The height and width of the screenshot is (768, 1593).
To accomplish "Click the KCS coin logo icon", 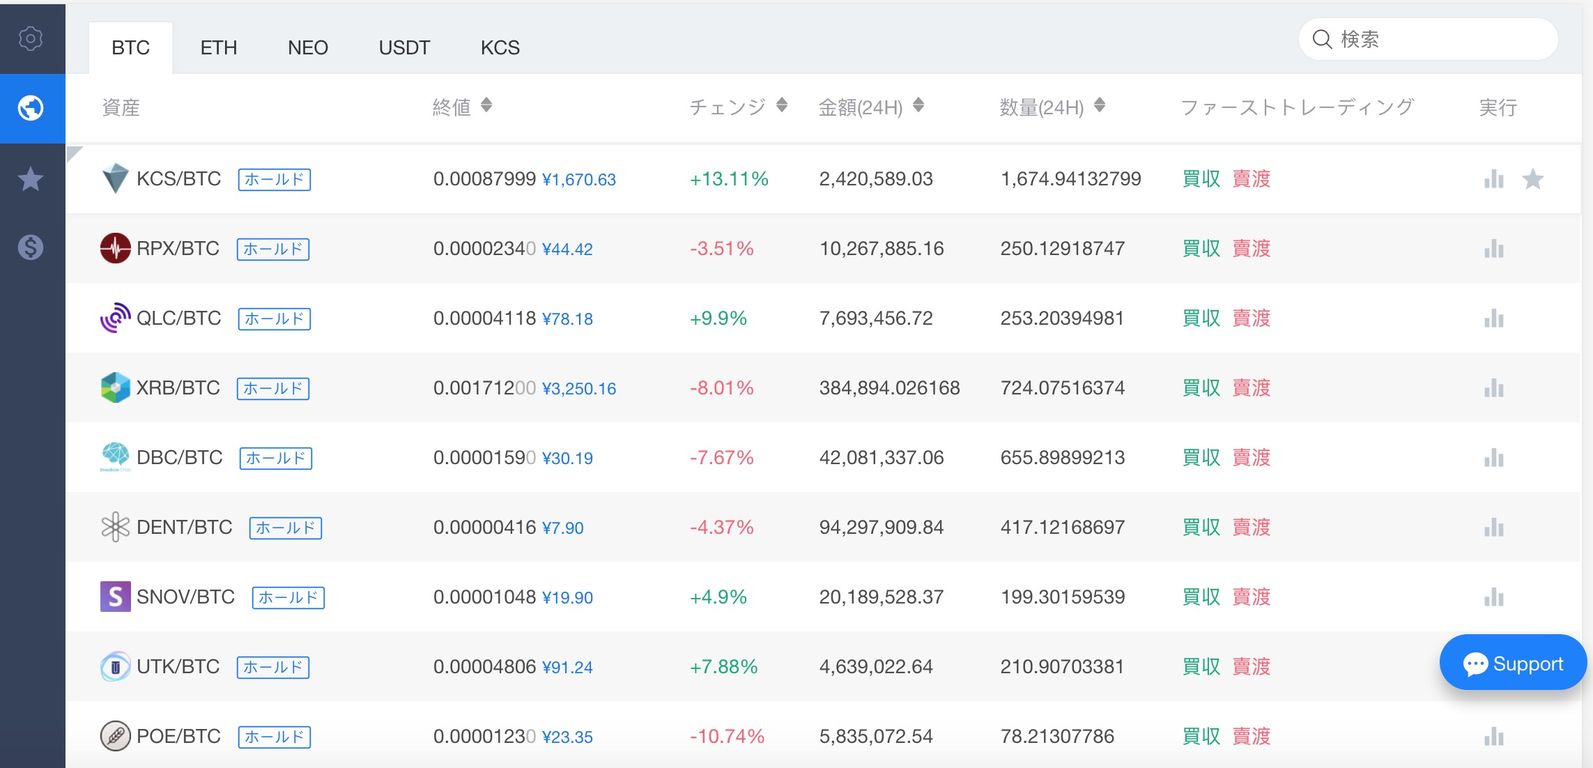I will [116, 179].
